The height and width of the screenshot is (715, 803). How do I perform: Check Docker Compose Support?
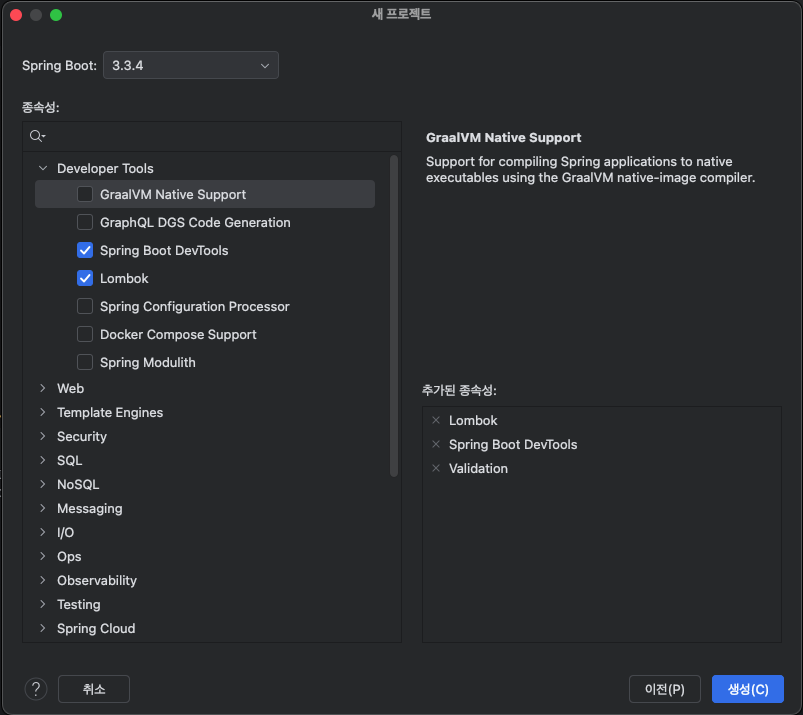pos(85,334)
